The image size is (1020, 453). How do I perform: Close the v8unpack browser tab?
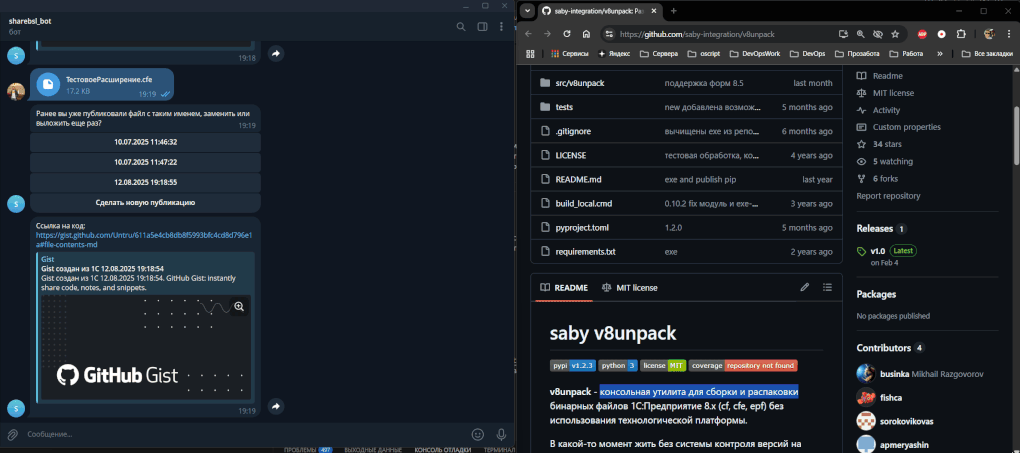654,11
